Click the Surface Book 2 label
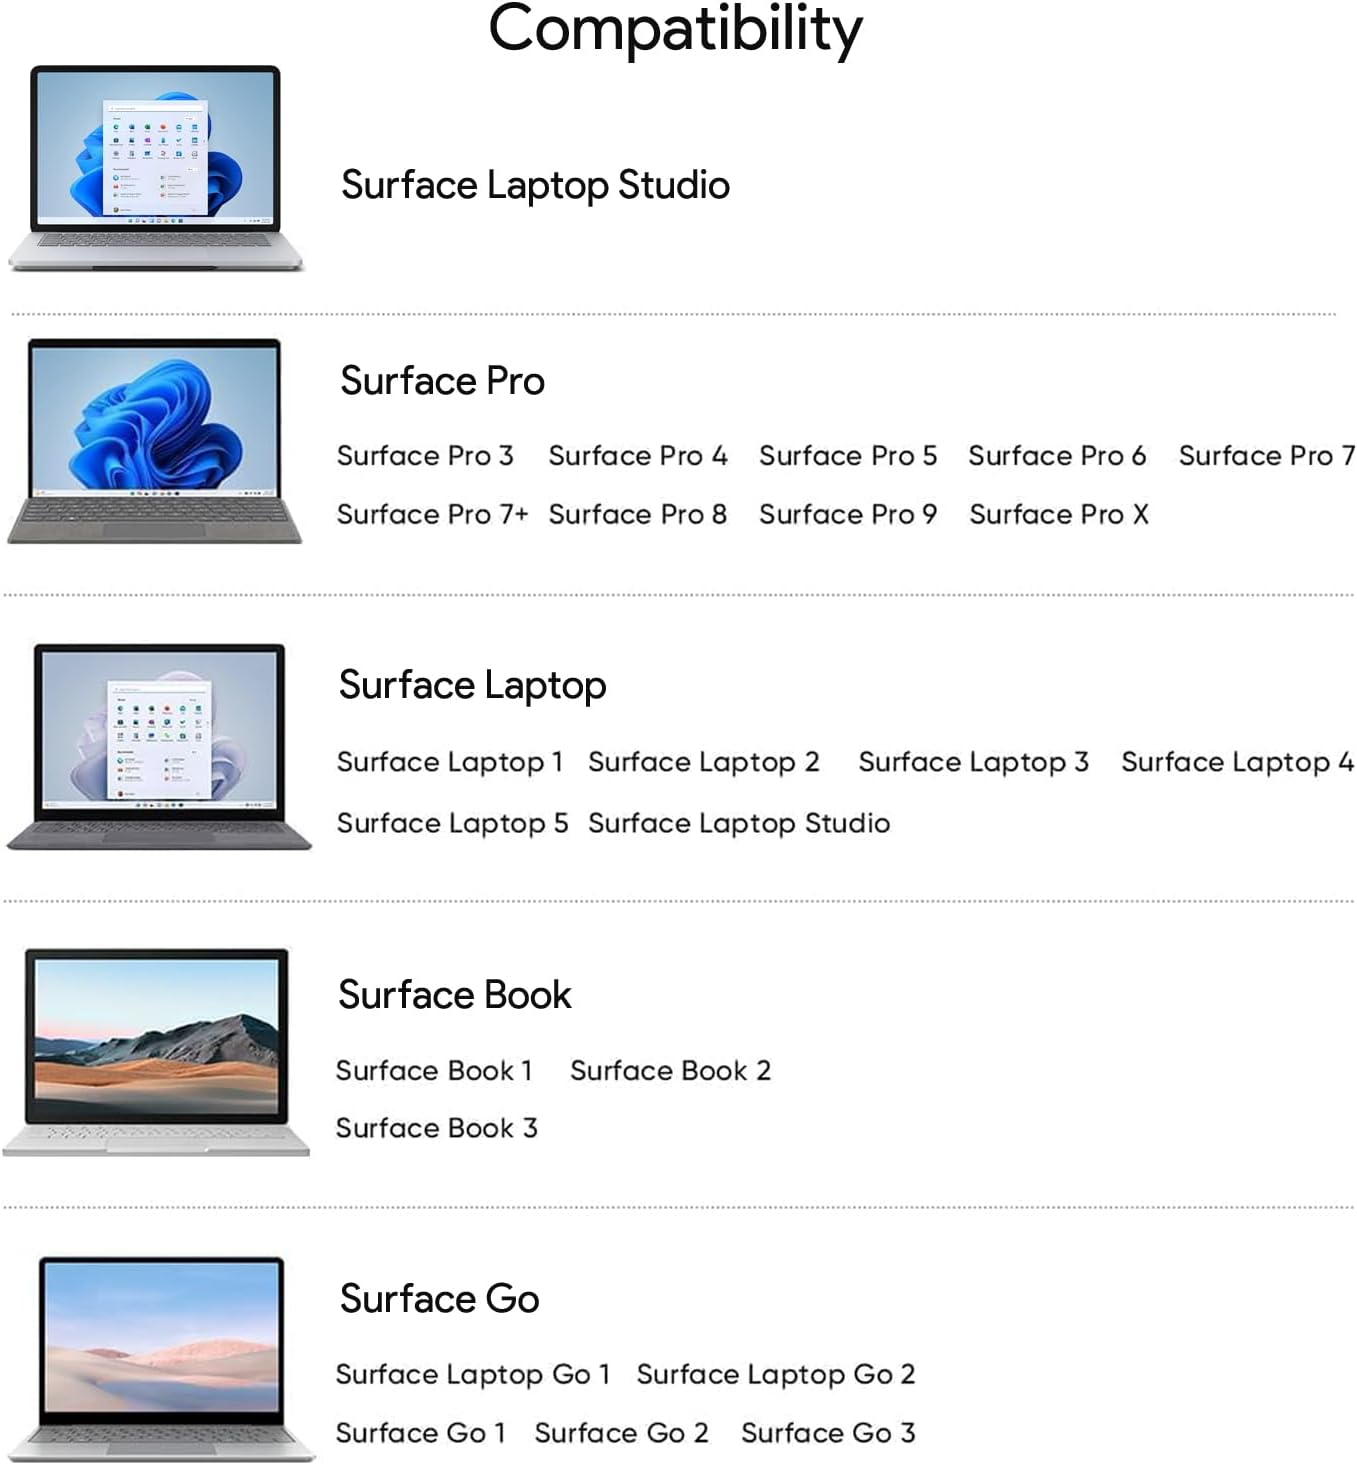Viewport: 1357px width, 1465px height. (x=670, y=1071)
